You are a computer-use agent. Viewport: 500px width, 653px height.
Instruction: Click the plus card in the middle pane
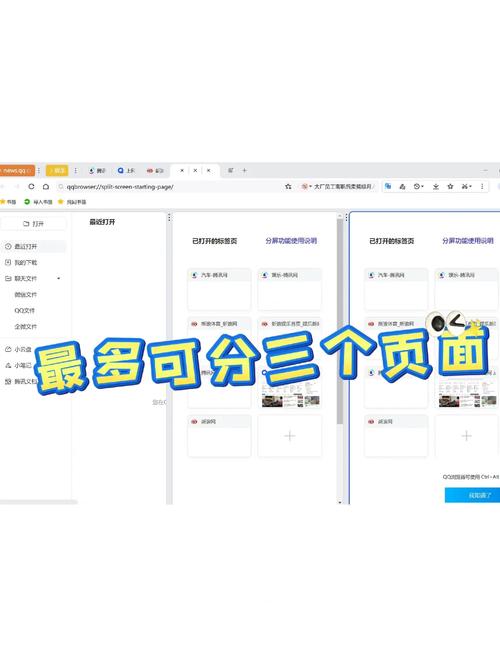click(289, 436)
